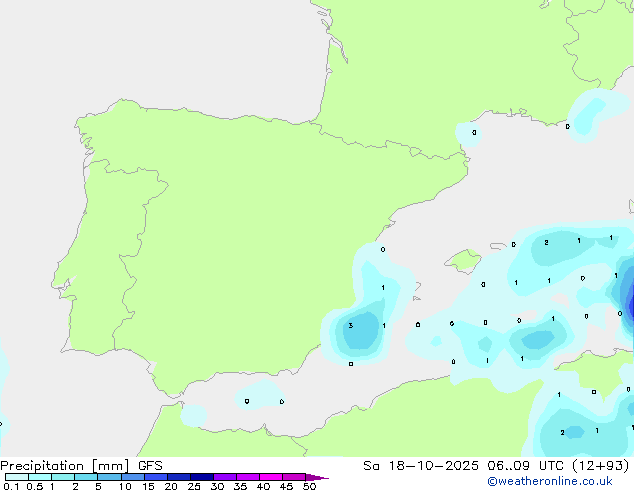
Task: Click the "0.1" legend scale label
Action: [x=11, y=486]
